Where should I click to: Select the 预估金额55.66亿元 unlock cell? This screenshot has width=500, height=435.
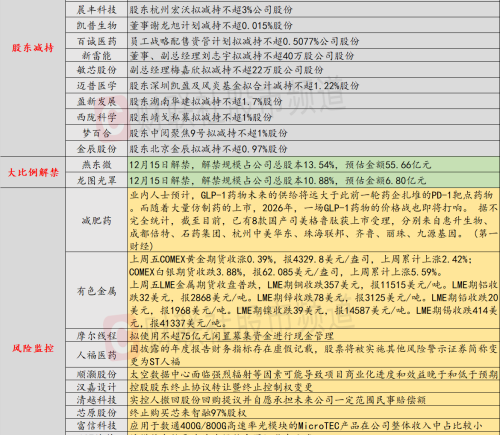tap(314, 164)
